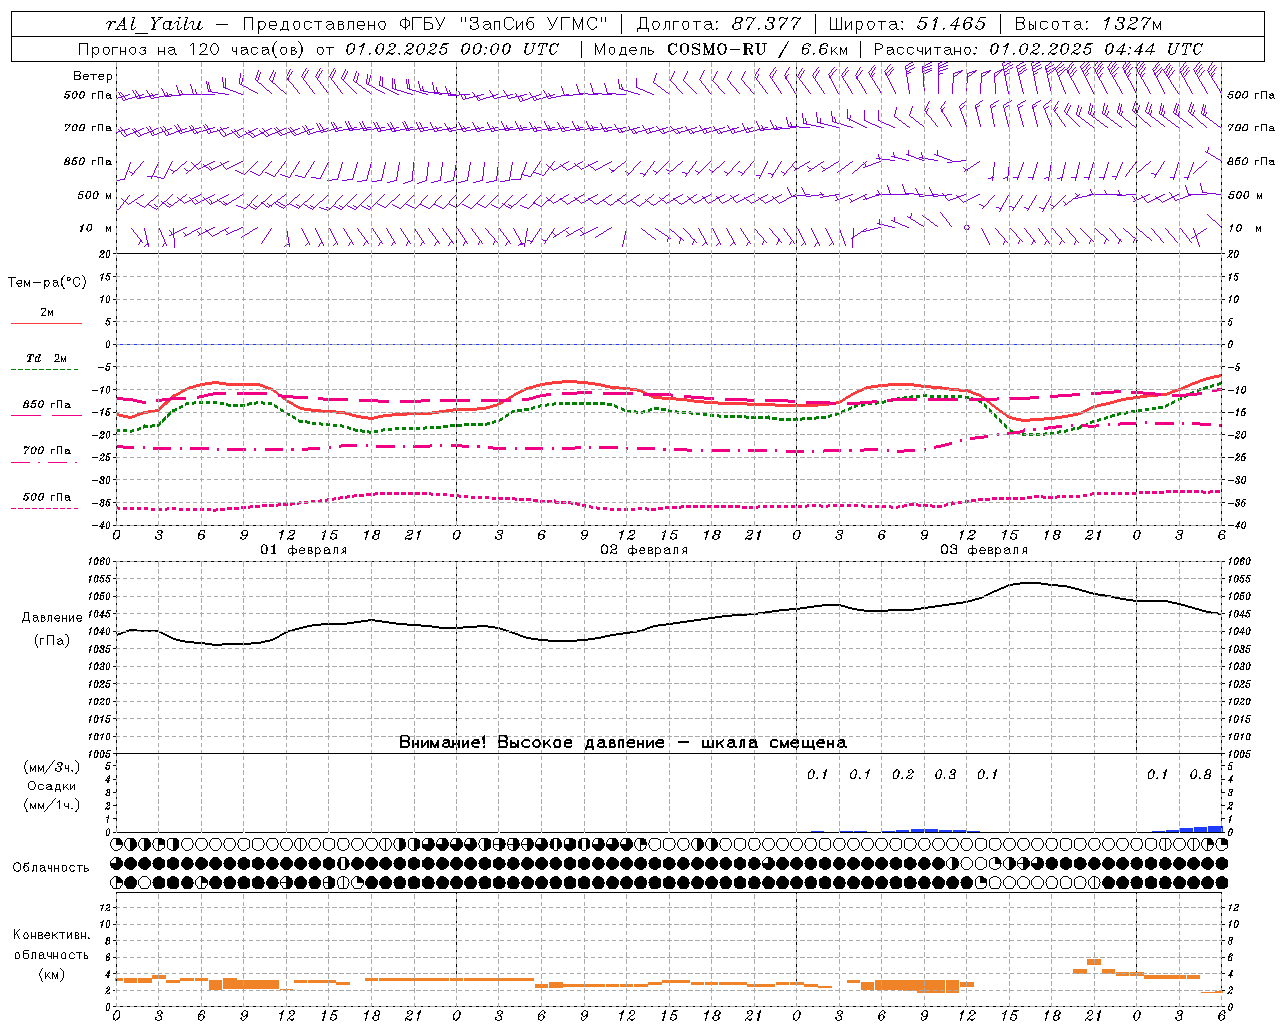The width and height of the screenshot is (1280, 1024).
Task: Select the model label "COSMO-RU / 6.6км"
Action: [757, 49]
